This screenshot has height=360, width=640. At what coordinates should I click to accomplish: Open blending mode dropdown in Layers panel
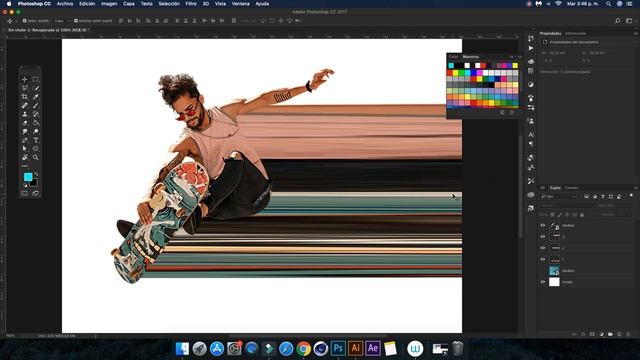567,205
